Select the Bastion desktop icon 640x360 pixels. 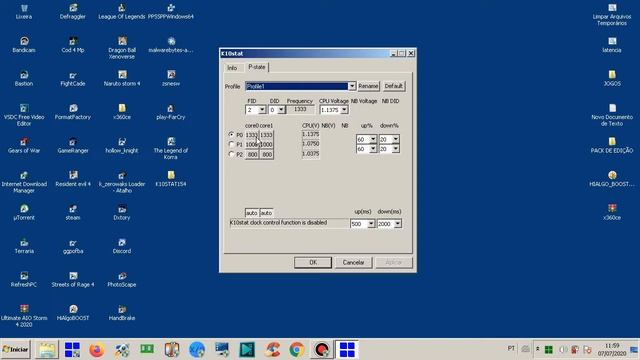24,78
